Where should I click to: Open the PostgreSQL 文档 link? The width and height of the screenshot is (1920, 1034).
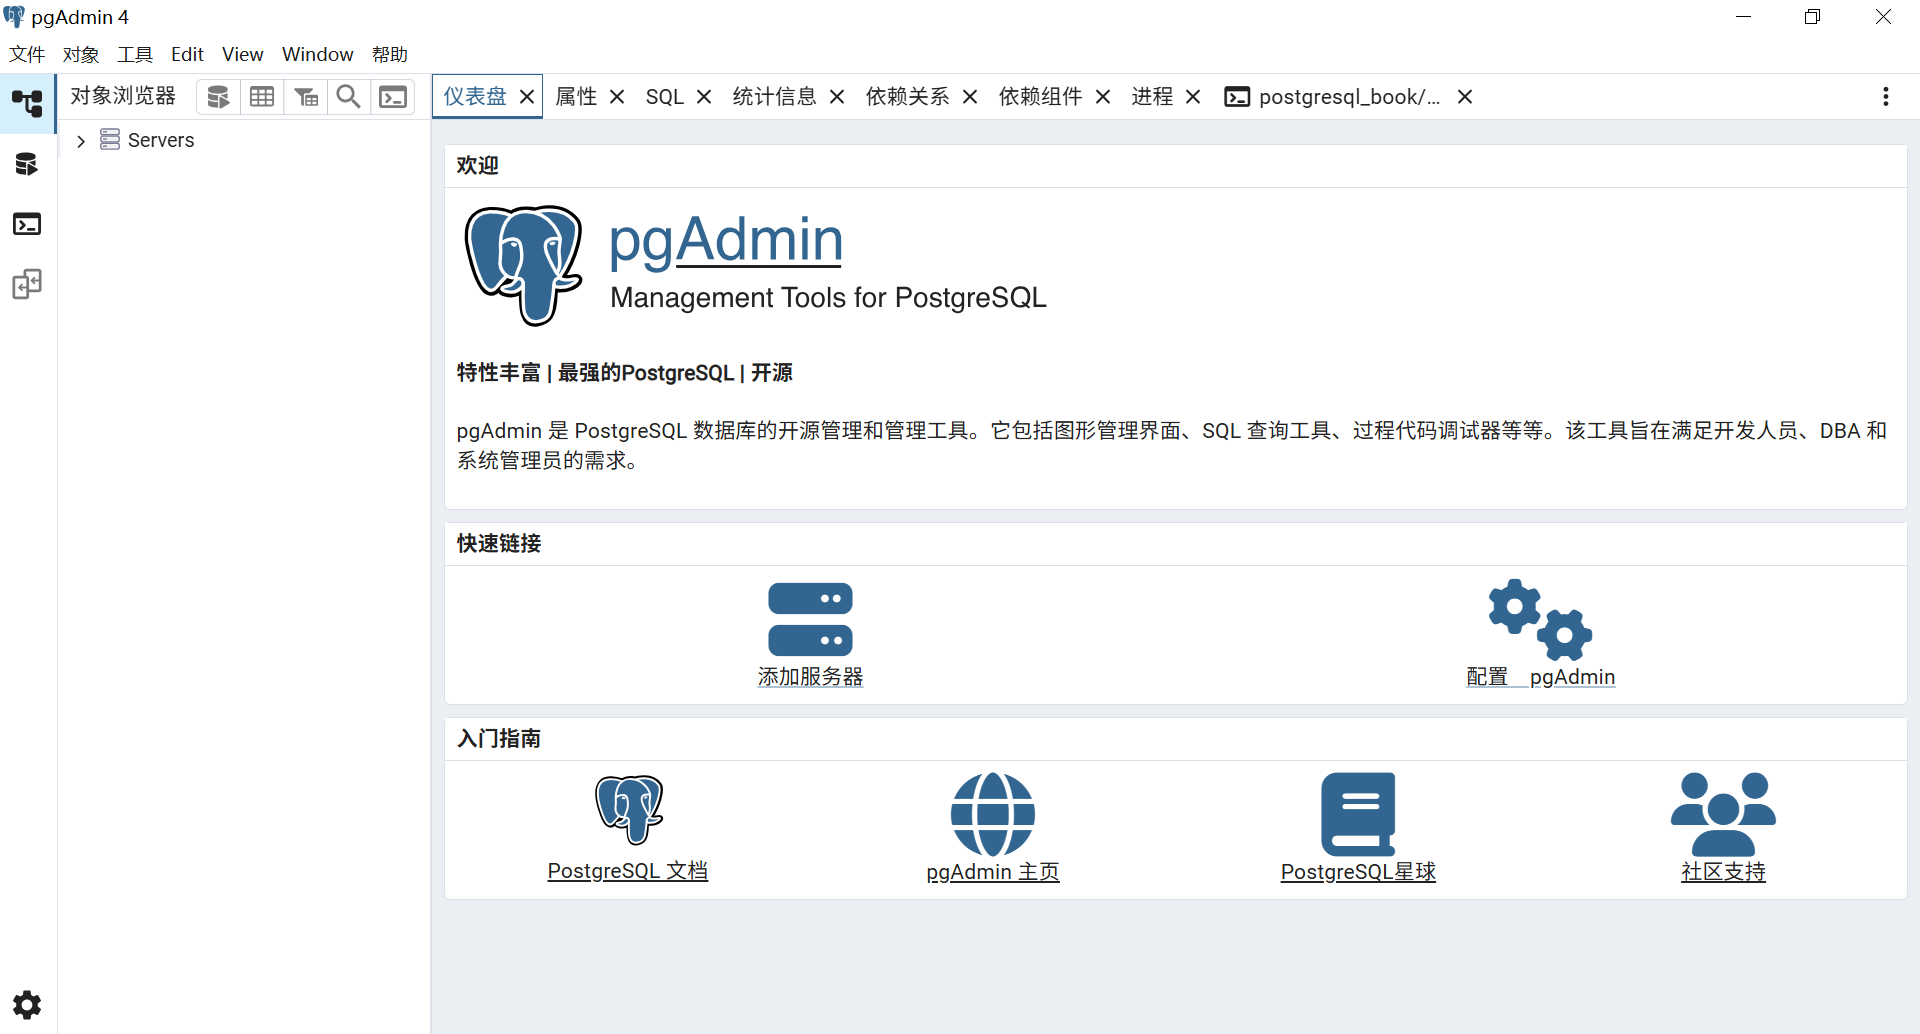627,871
